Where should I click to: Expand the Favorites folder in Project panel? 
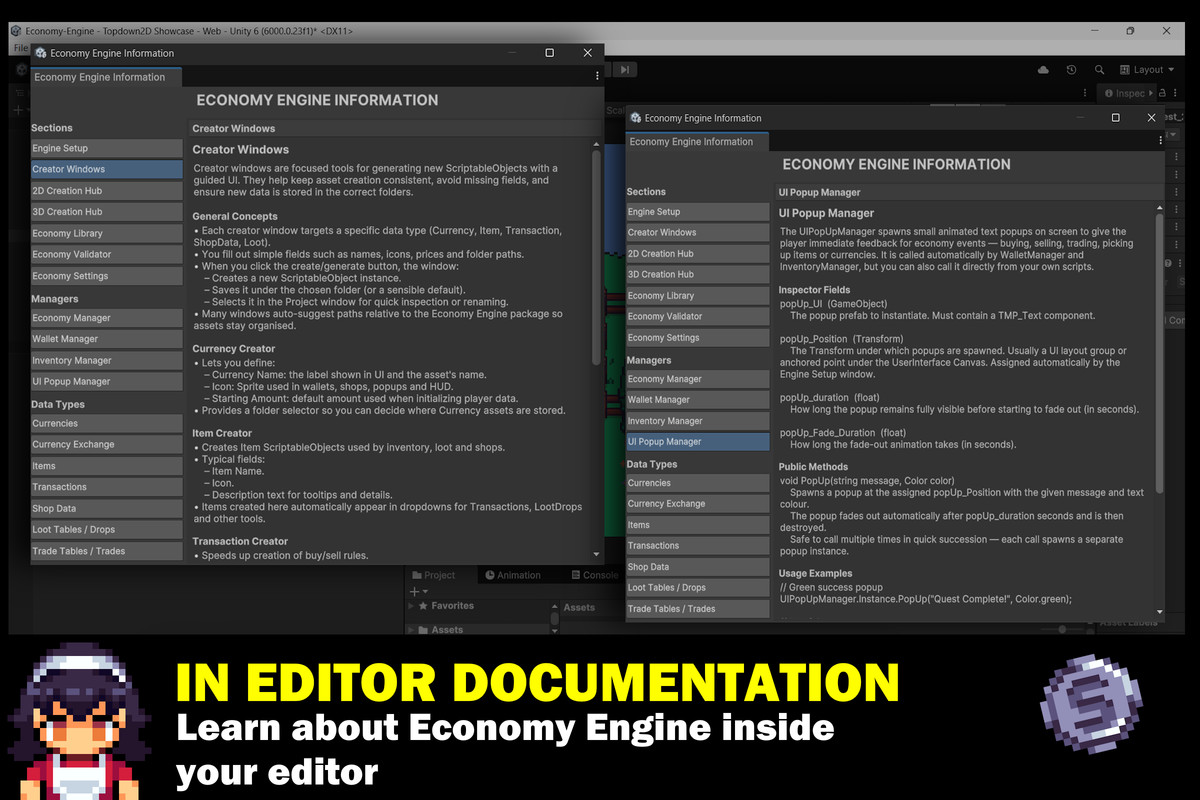pyautogui.click(x=411, y=606)
